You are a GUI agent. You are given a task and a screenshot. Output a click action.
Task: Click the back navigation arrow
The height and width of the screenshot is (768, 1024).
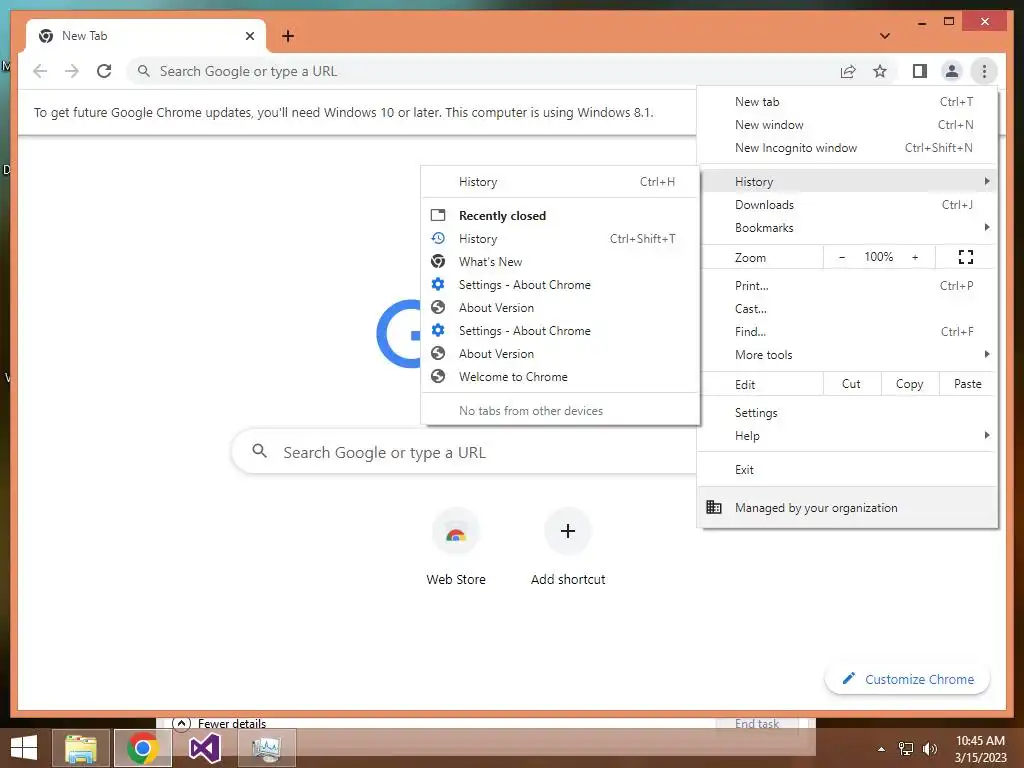[x=40, y=71]
